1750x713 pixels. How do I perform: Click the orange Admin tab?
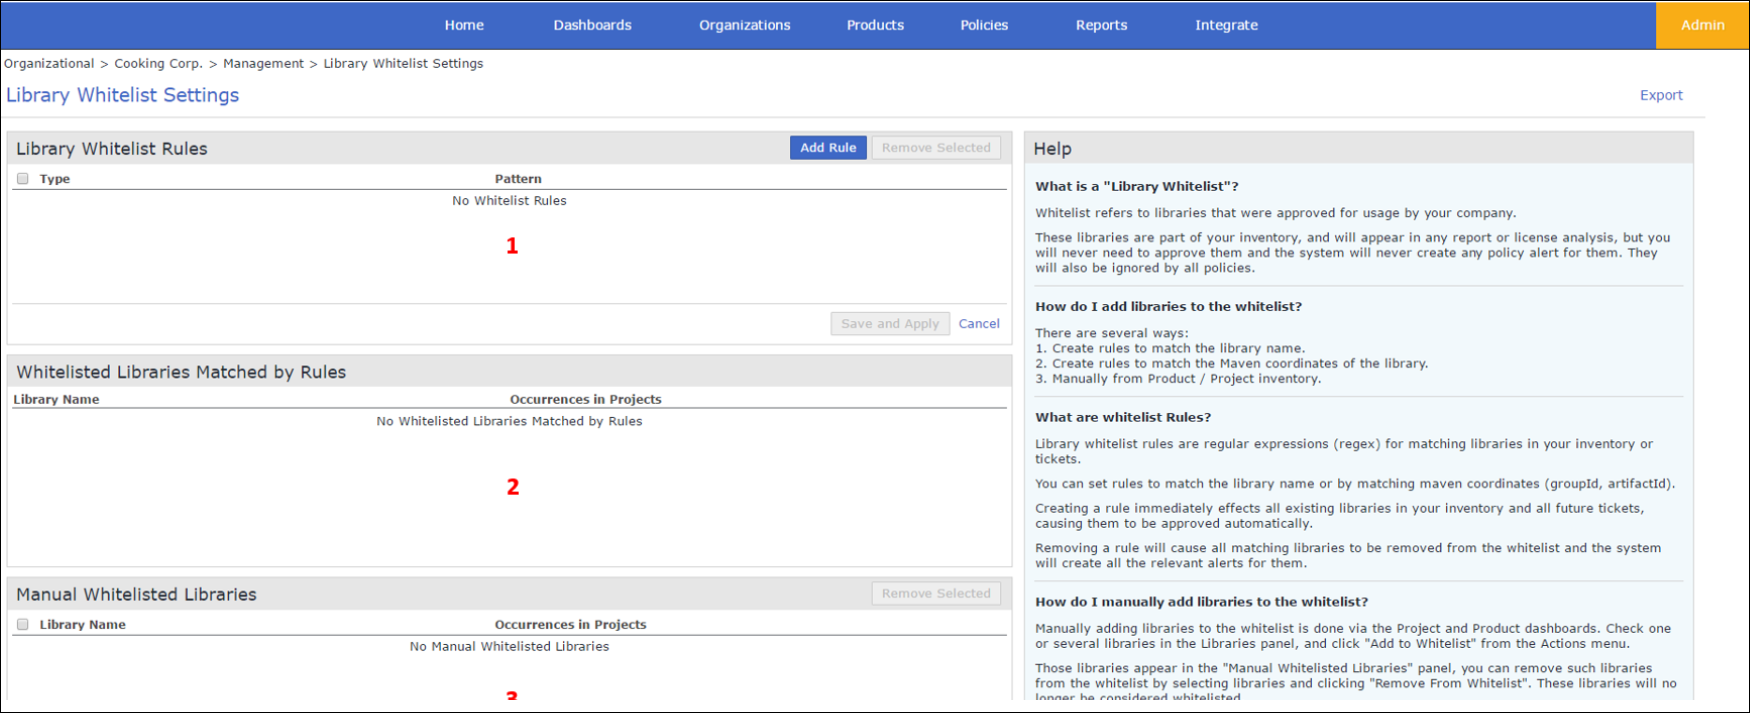tap(1702, 25)
